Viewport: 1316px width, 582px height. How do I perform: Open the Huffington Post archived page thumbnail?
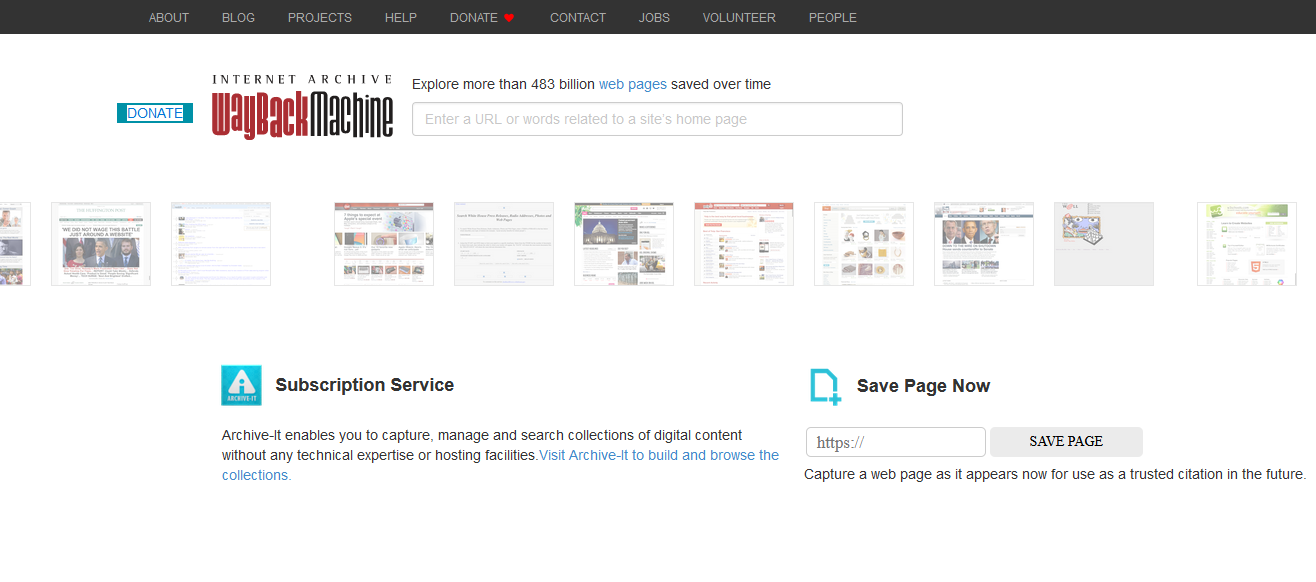pyautogui.click(x=101, y=244)
